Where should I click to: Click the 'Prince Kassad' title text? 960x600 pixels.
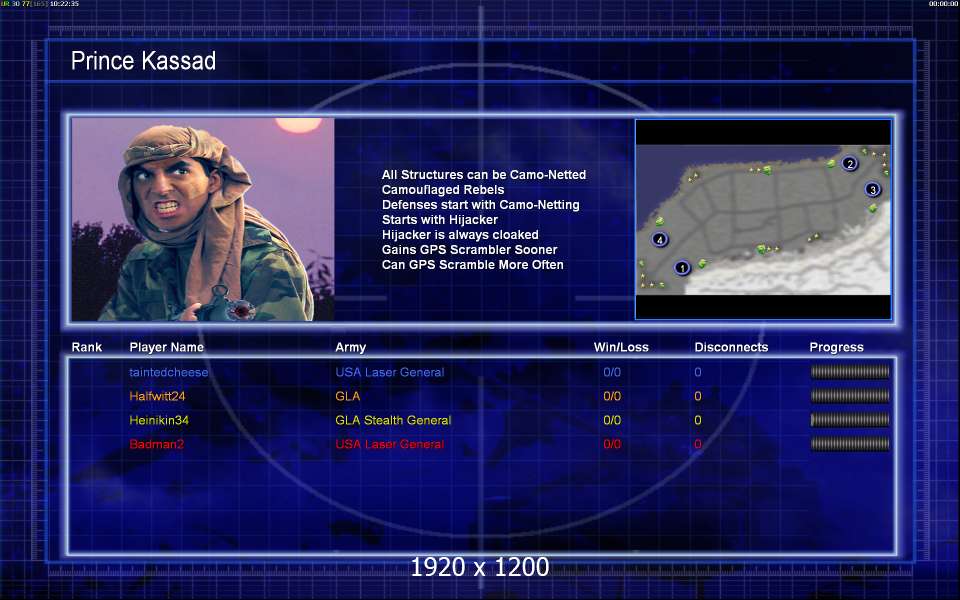coord(143,61)
